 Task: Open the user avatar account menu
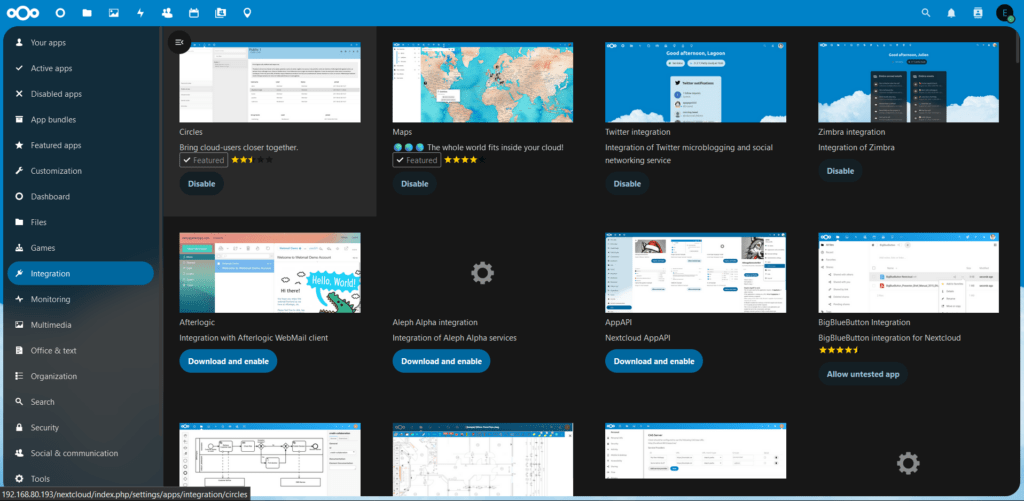coord(1005,13)
